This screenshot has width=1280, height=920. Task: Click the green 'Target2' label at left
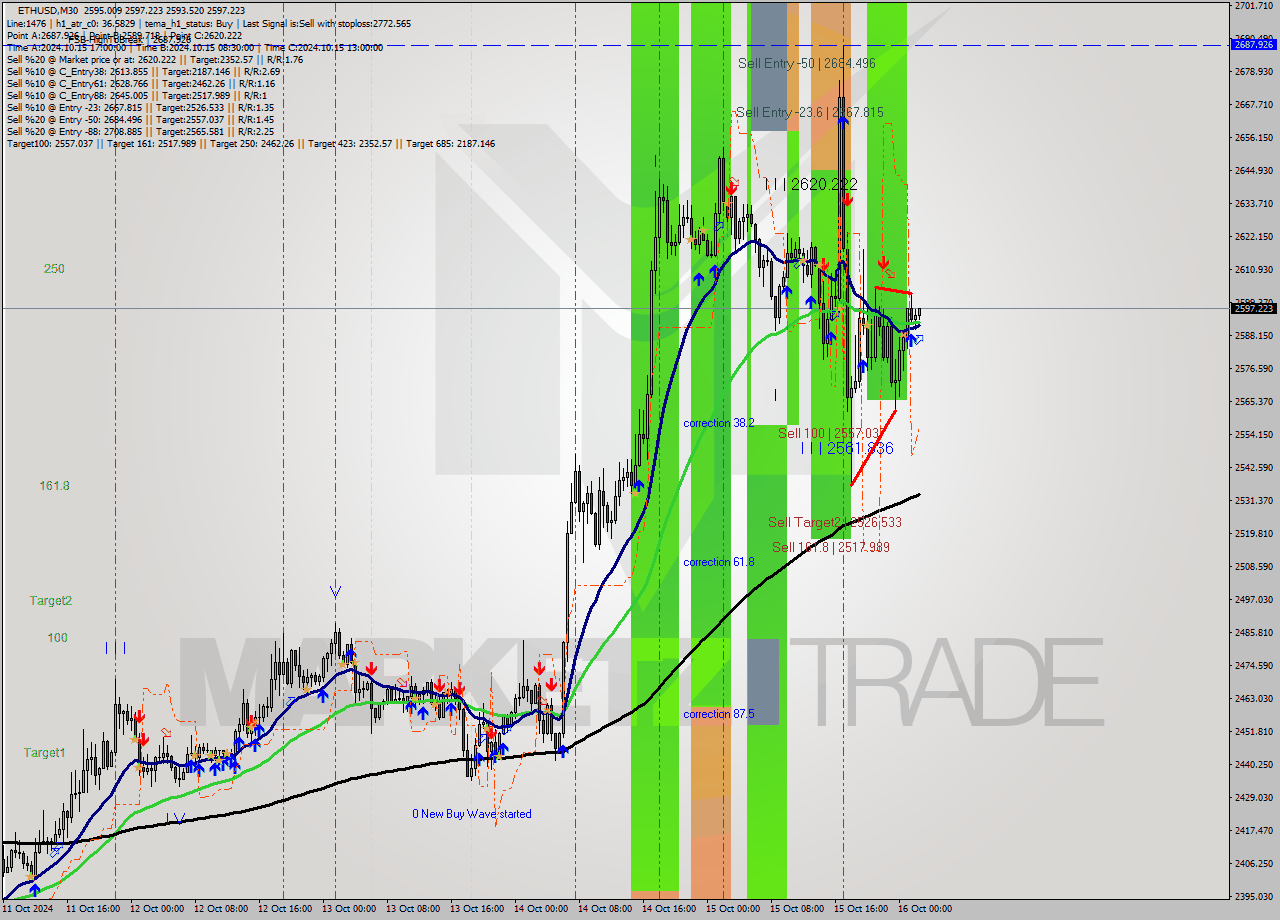point(50,601)
